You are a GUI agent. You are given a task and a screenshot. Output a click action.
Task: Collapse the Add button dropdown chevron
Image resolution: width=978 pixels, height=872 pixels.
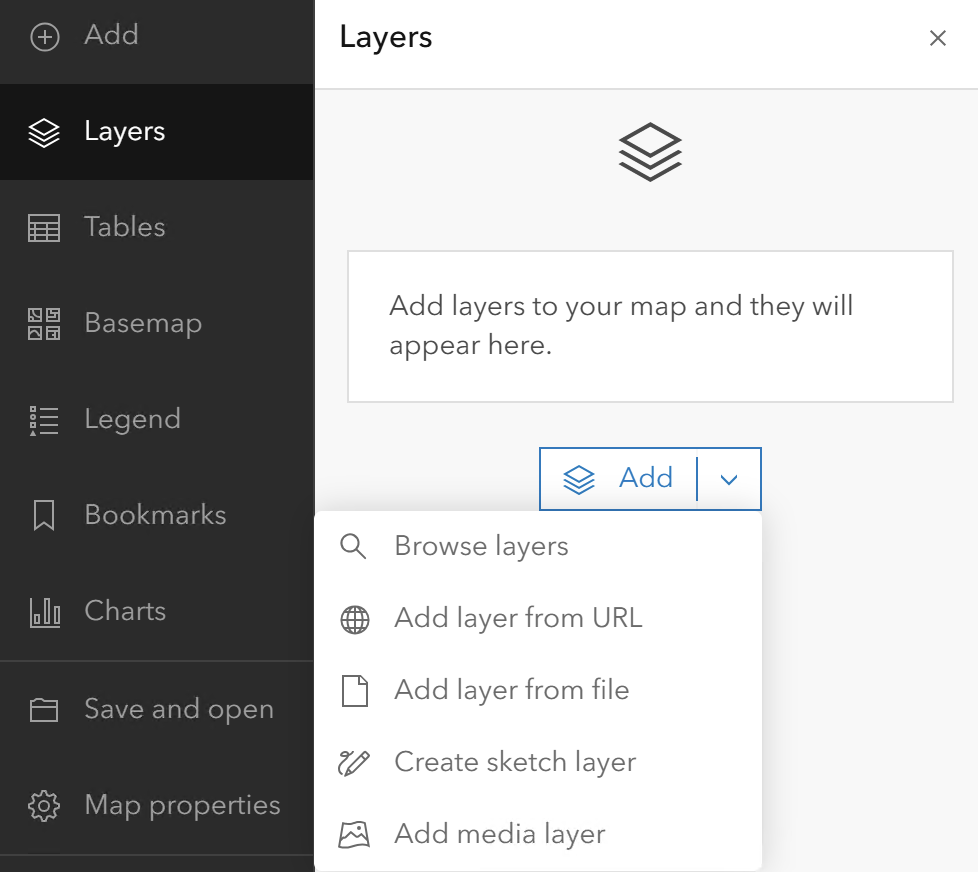tap(729, 480)
